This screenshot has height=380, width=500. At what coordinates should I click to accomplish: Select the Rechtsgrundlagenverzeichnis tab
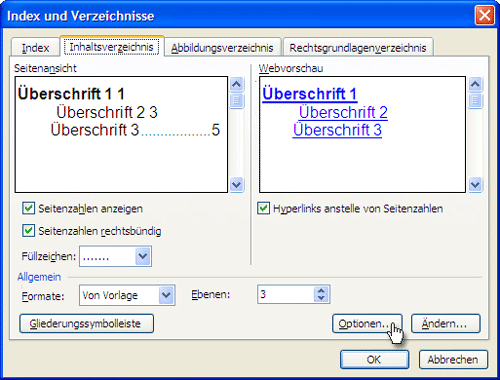(x=358, y=48)
